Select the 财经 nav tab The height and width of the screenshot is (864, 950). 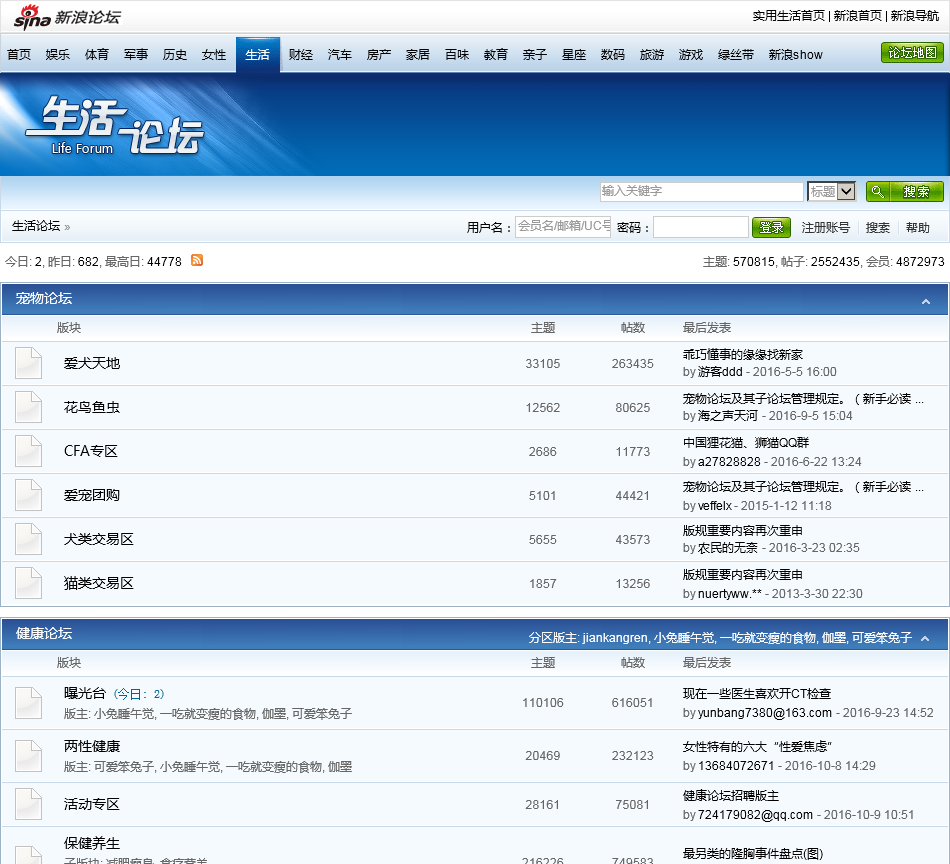(301, 55)
